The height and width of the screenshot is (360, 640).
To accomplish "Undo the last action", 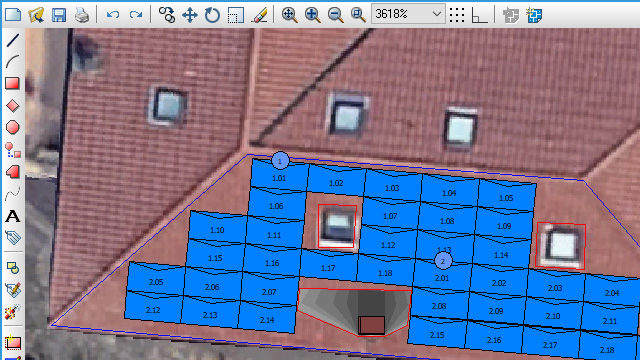I will point(113,15).
